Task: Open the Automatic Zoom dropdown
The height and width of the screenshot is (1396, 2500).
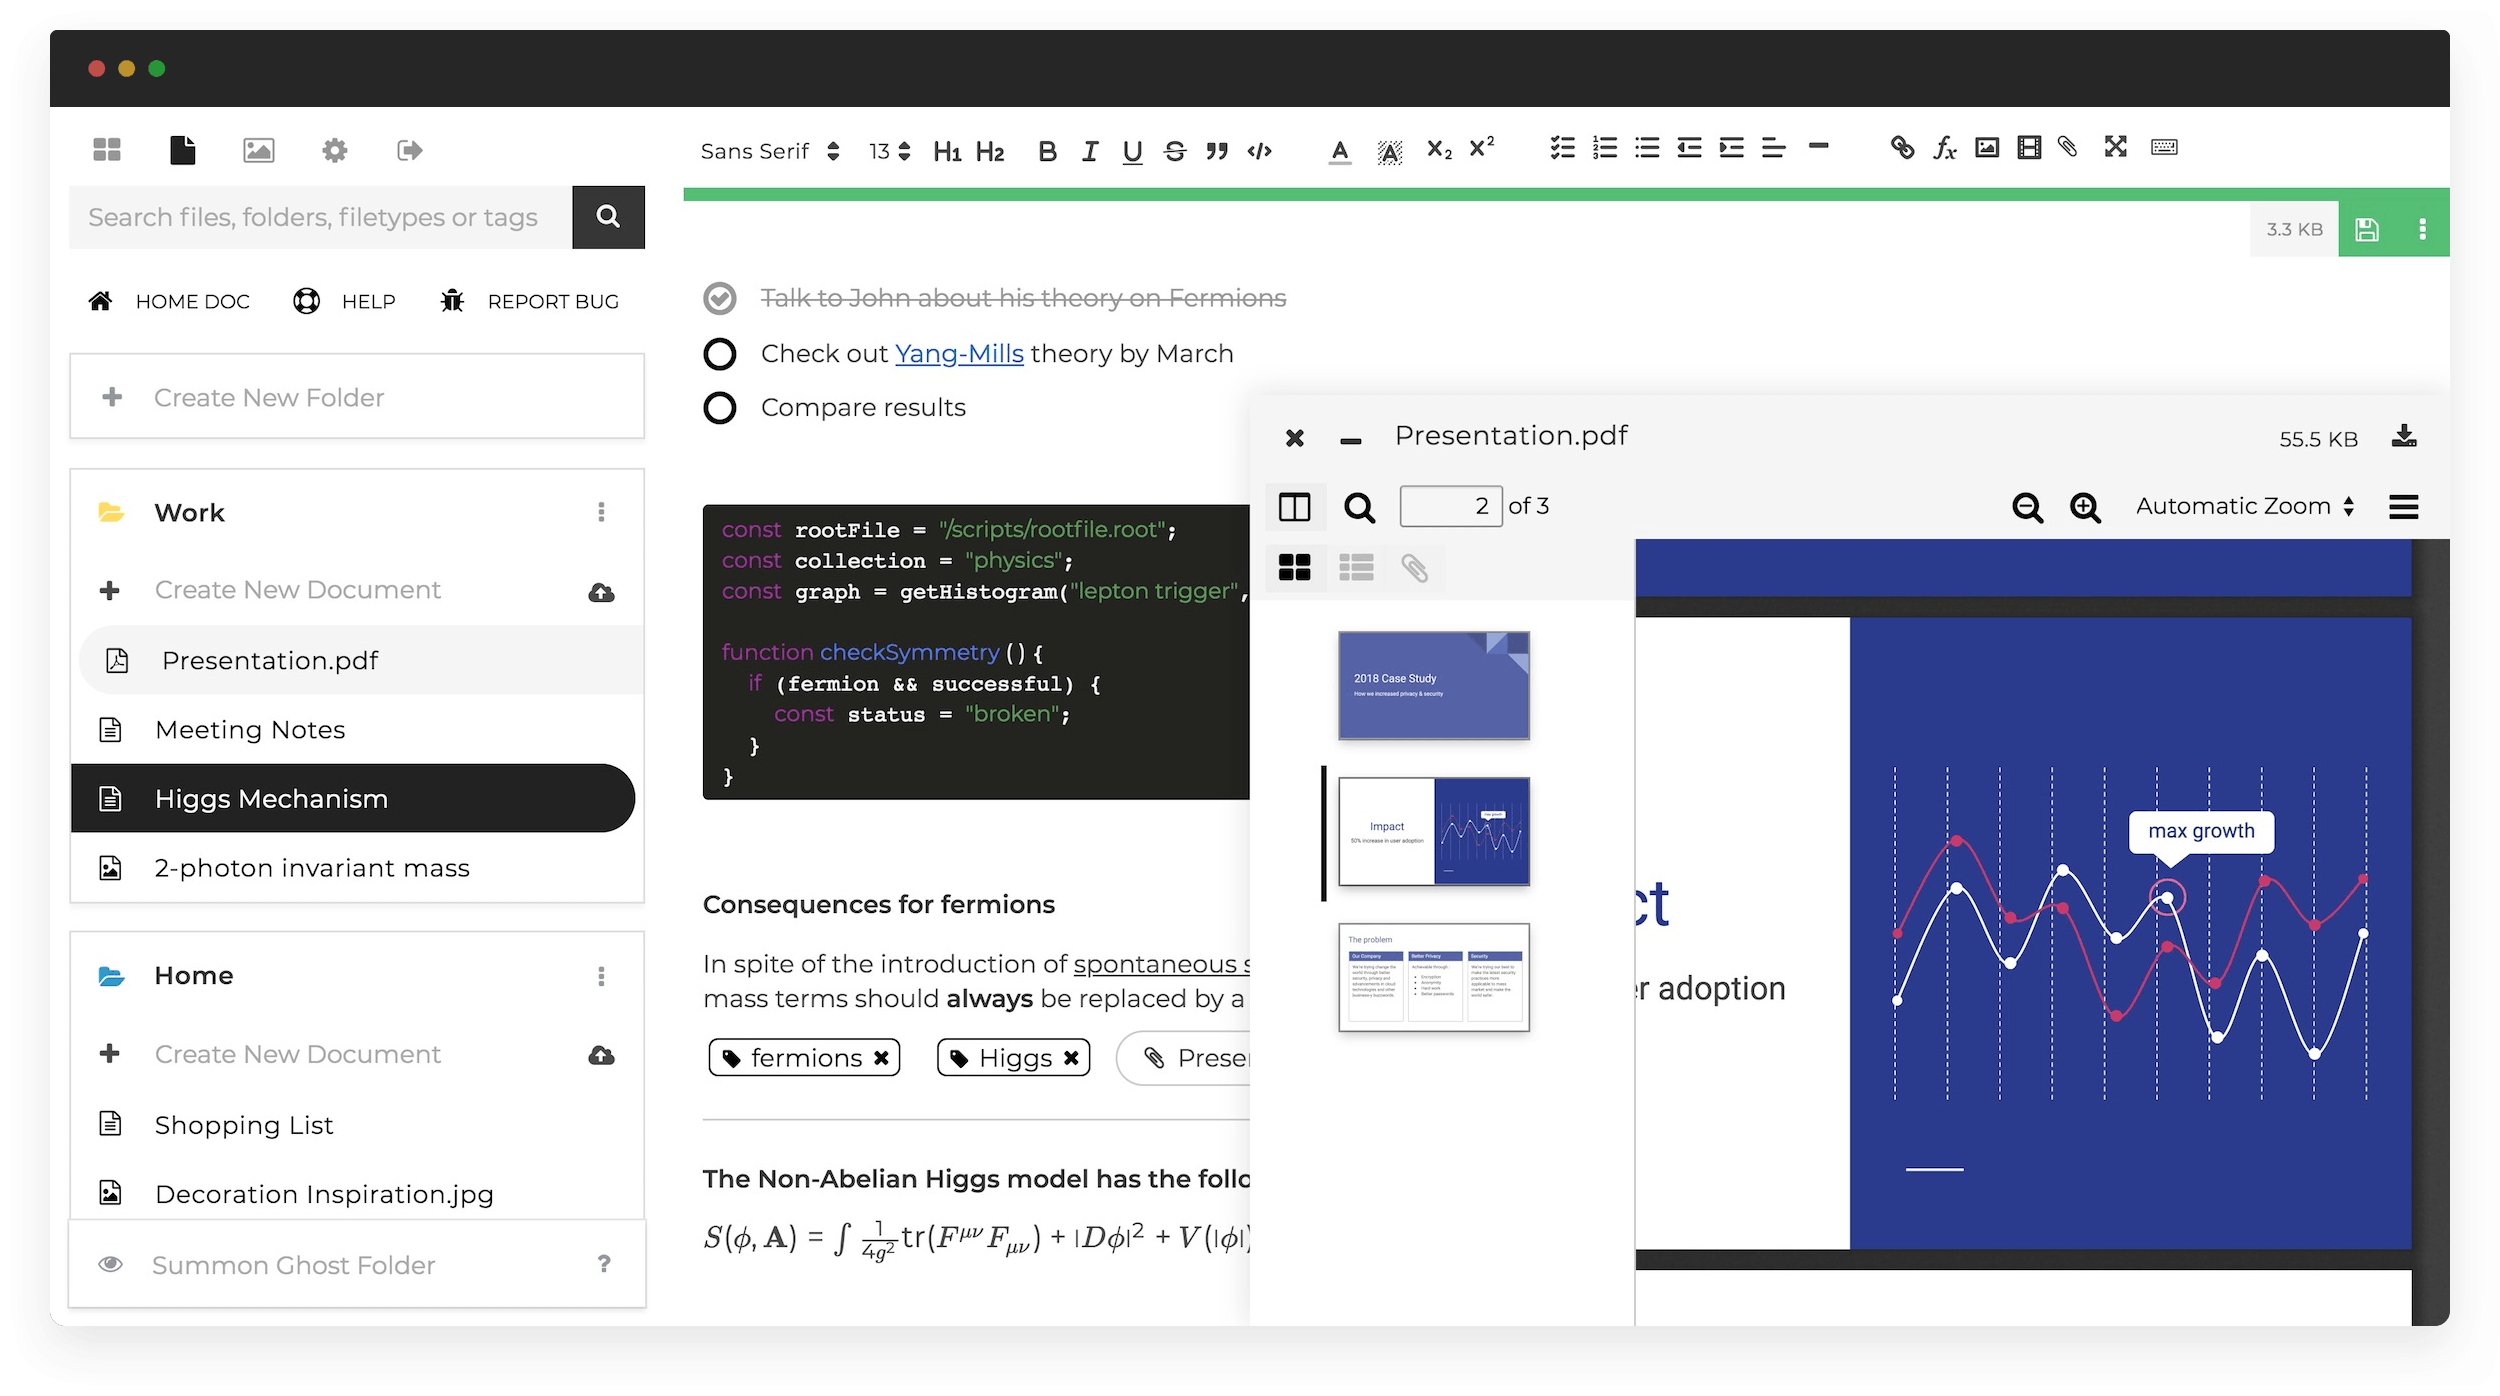Action: (x=2245, y=506)
